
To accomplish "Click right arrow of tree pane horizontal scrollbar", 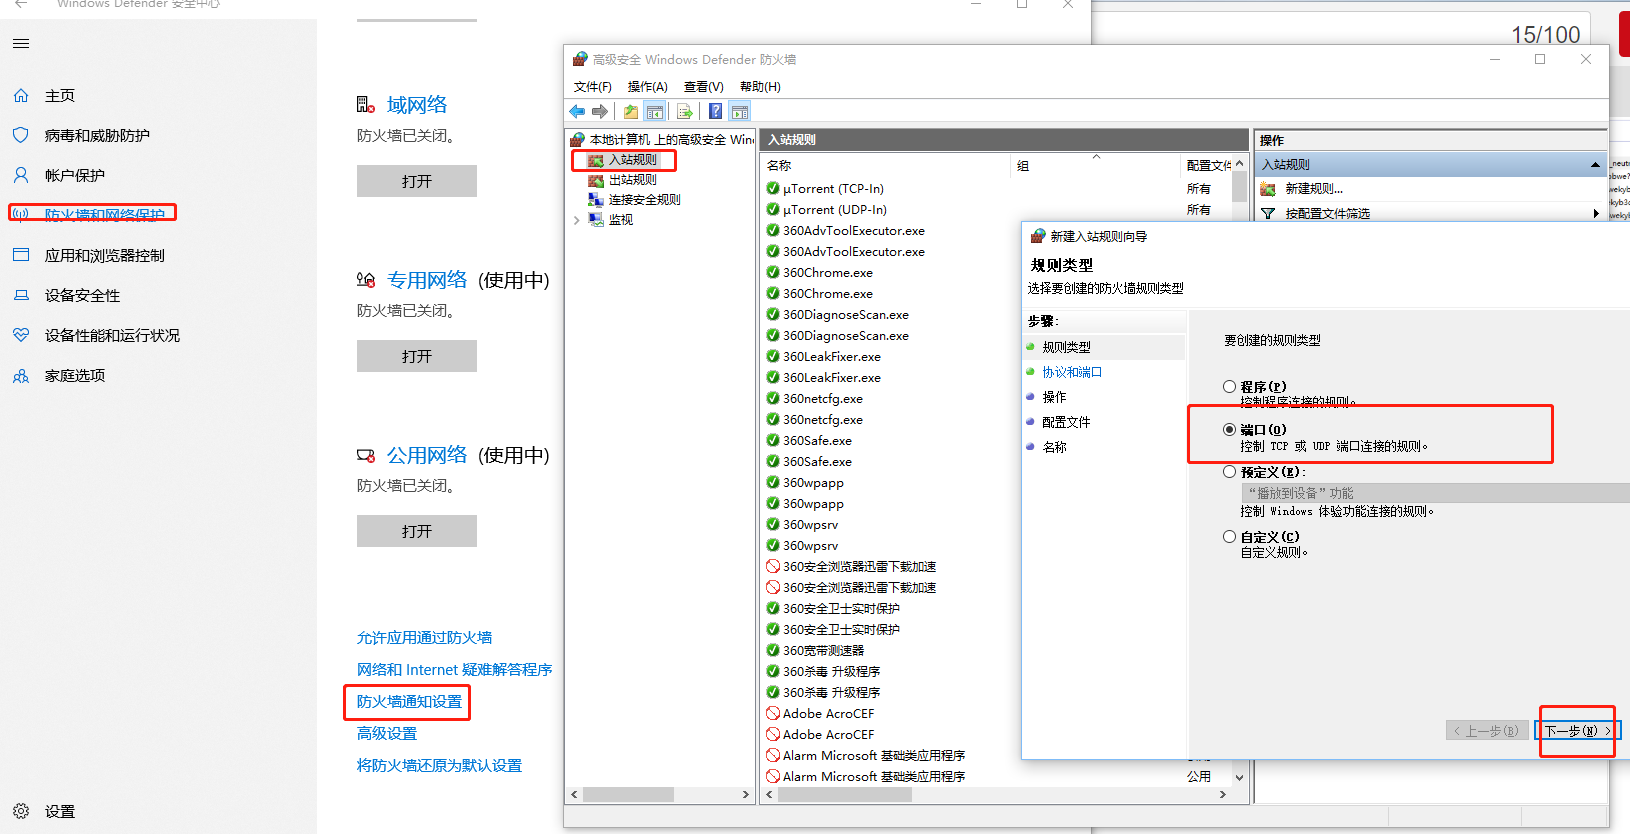I will tap(745, 795).
